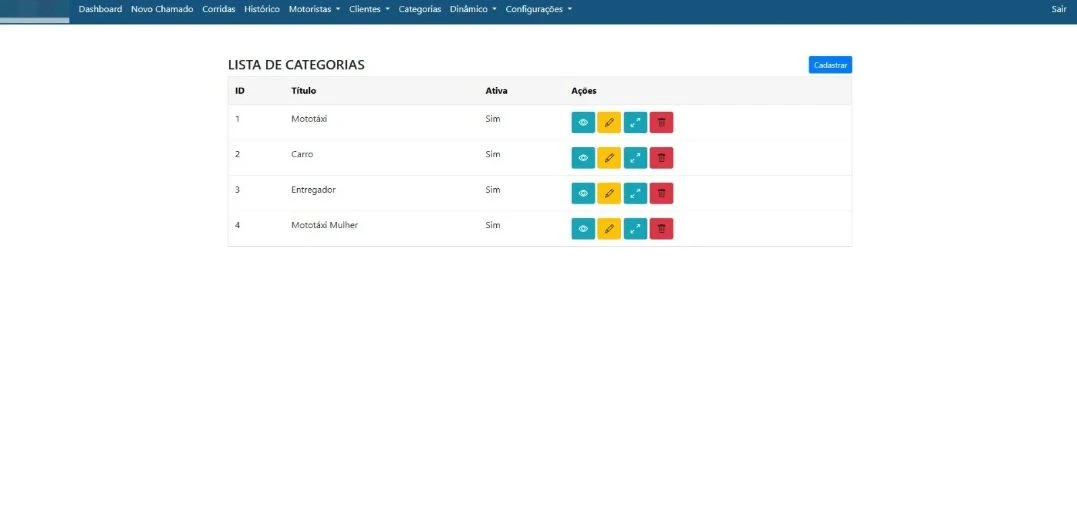Go to the Dashboard page

click(100, 9)
